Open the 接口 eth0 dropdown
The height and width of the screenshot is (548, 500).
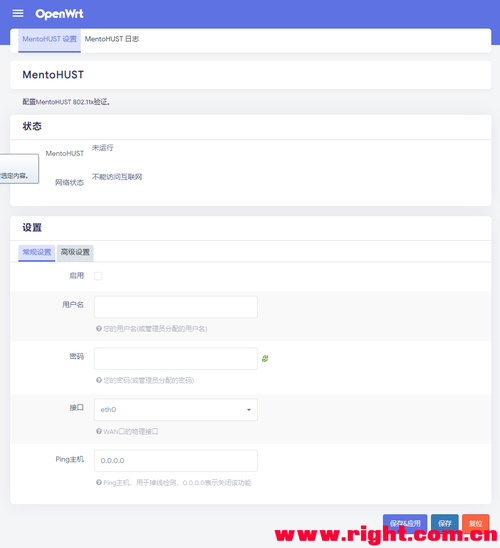click(x=176, y=410)
